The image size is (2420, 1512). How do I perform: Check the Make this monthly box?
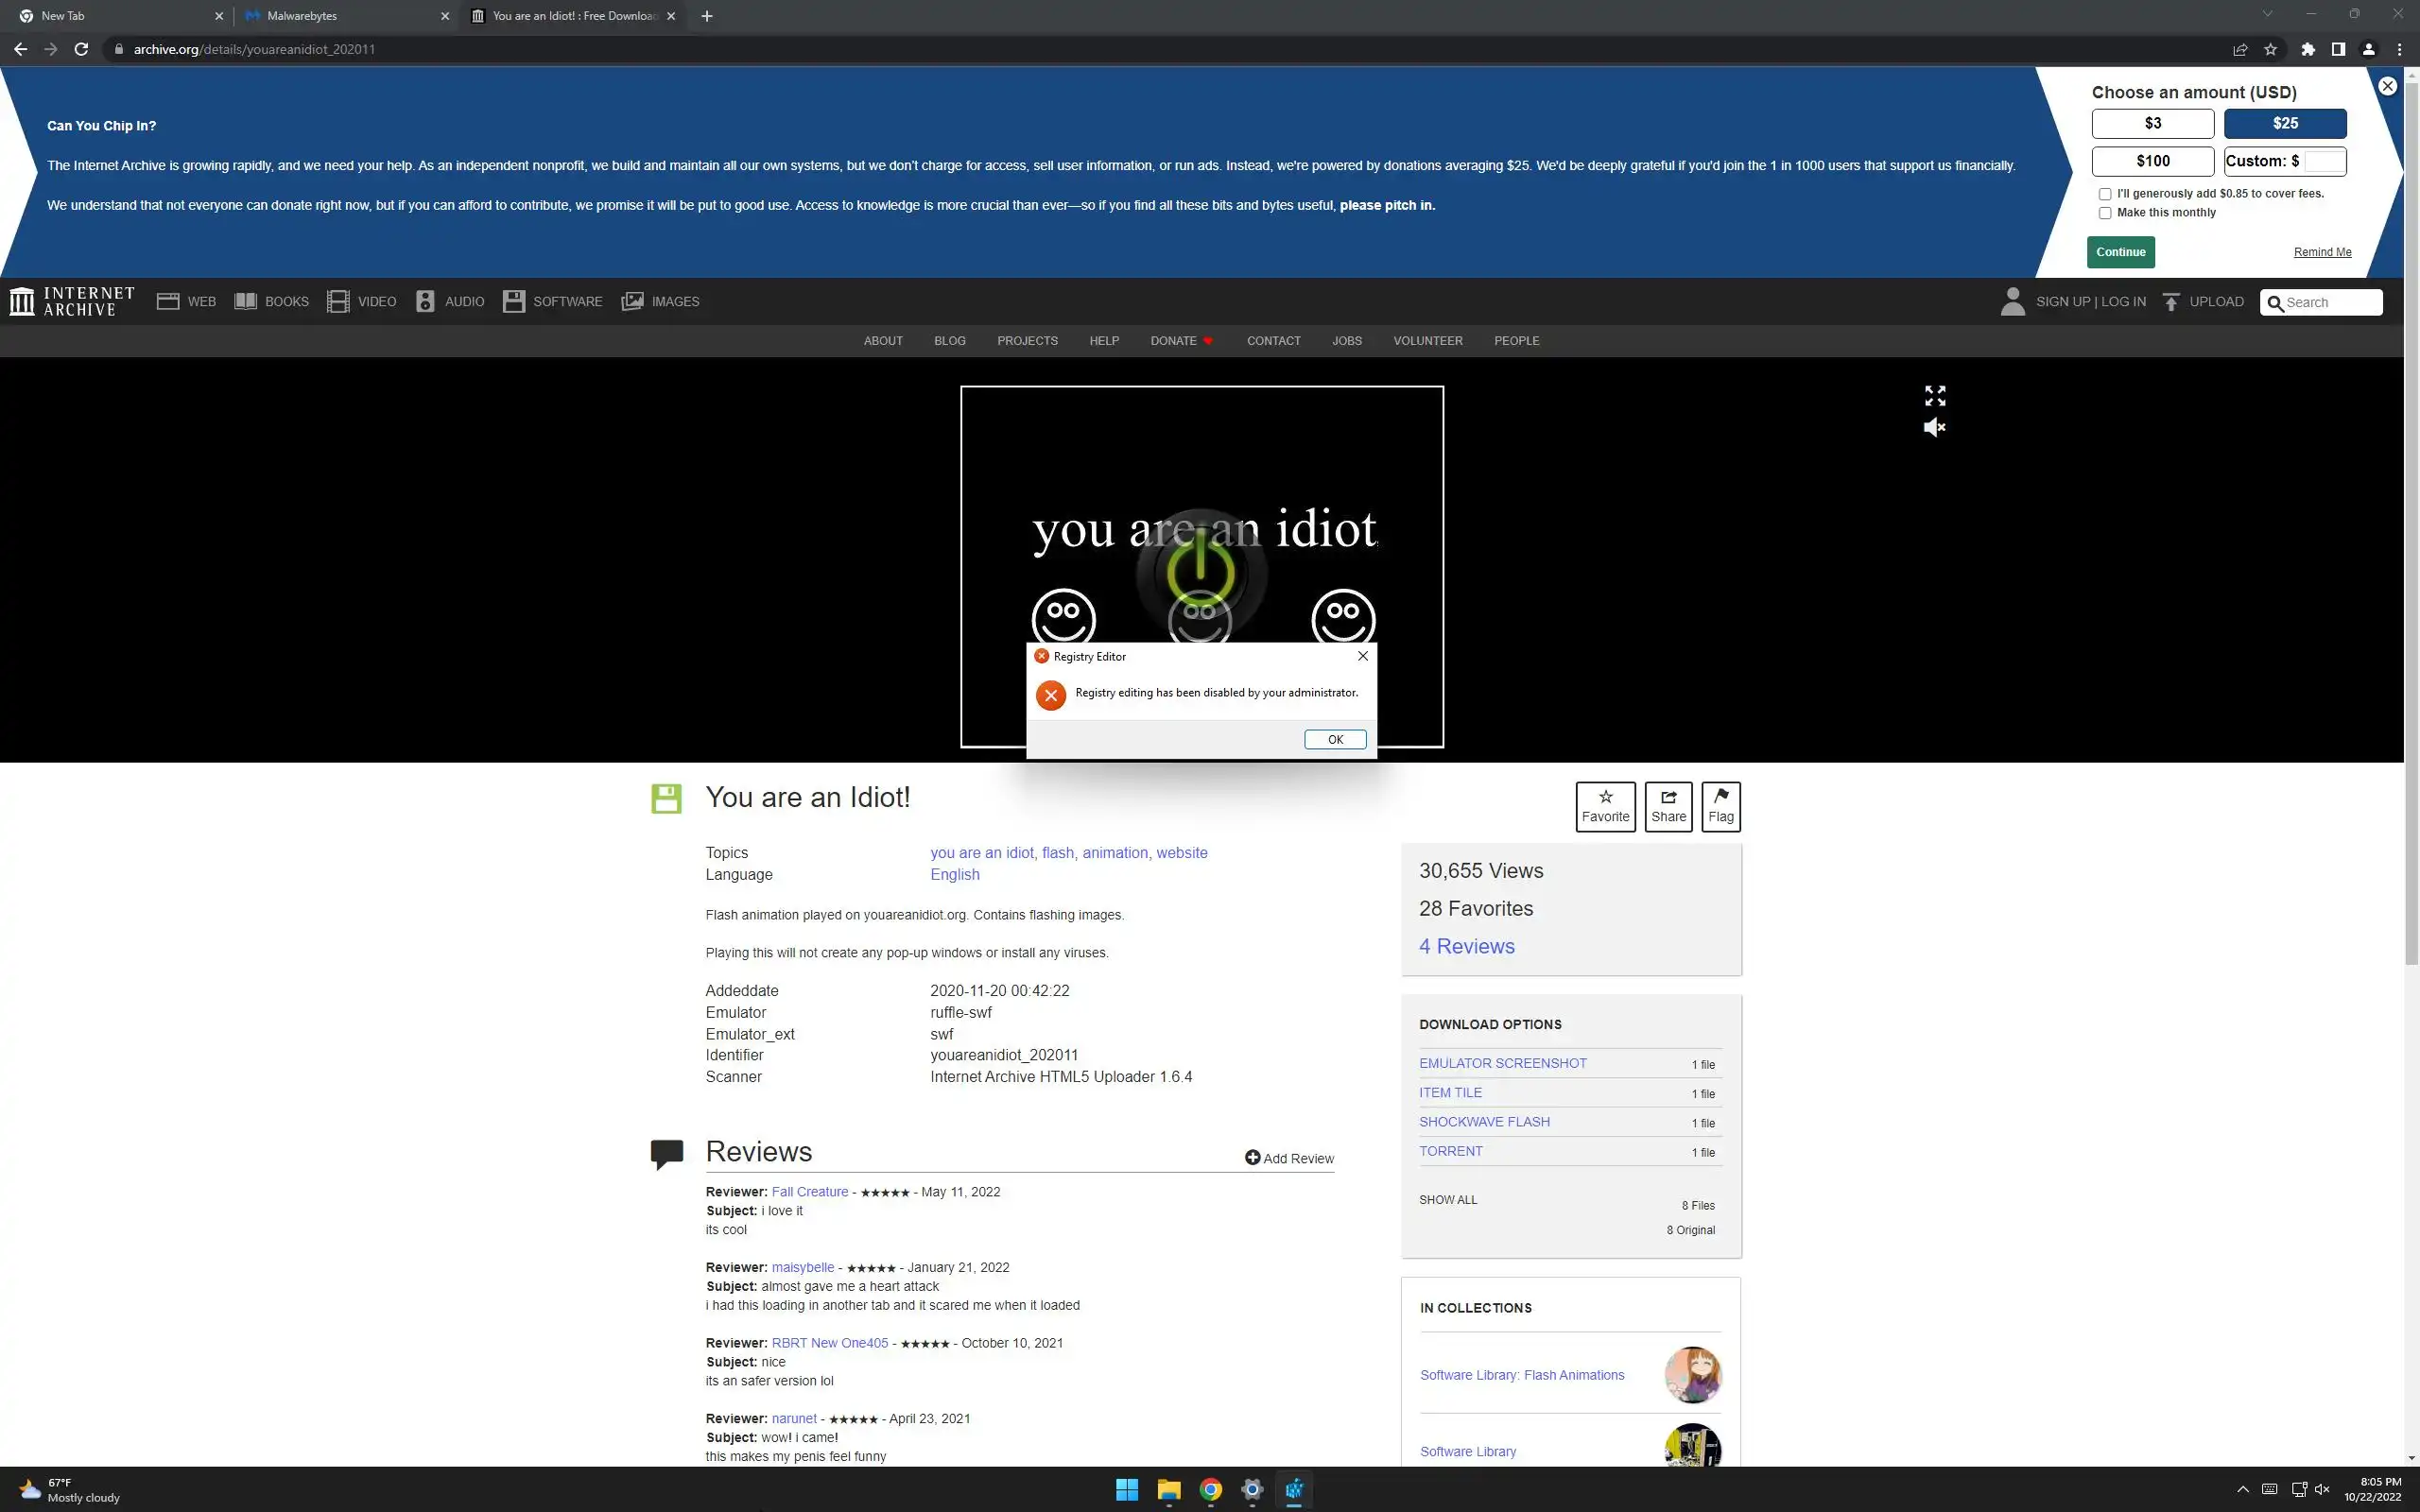[2105, 213]
